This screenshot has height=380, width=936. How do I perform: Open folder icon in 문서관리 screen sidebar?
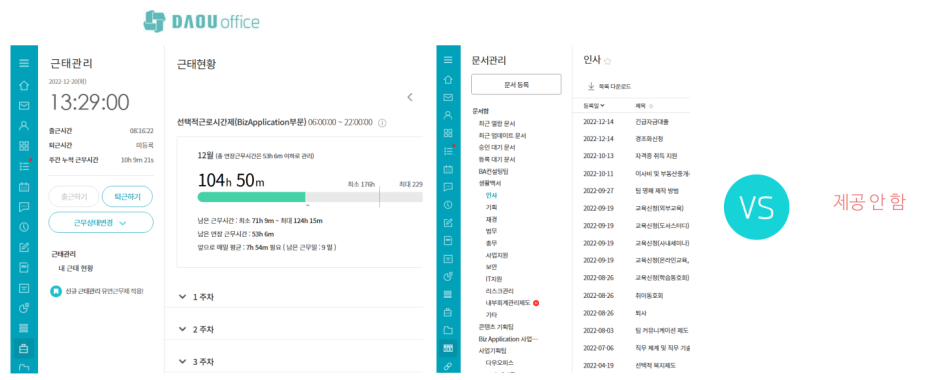[448, 330]
